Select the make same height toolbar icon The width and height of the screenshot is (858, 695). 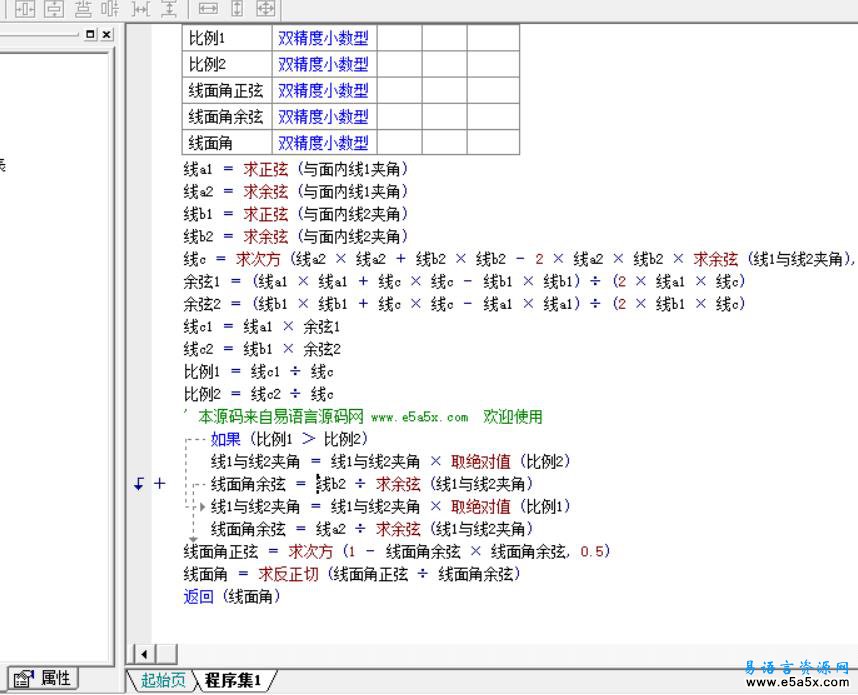click(235, 9)
